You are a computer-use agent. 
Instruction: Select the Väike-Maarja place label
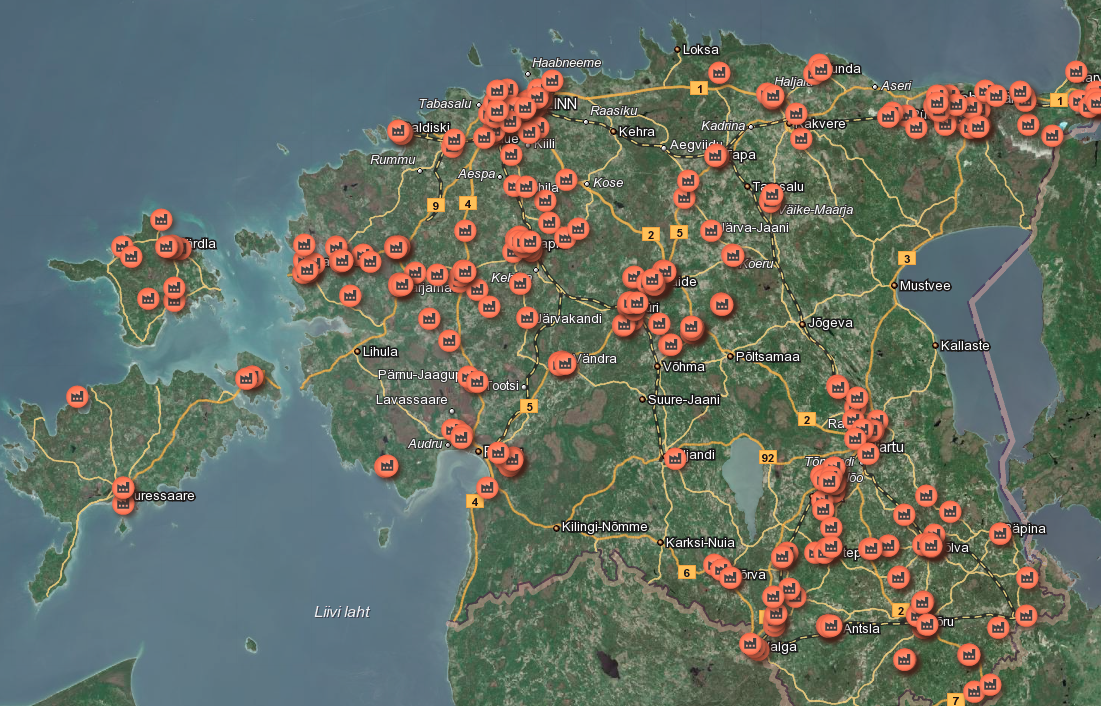click(x=815, y=209)
